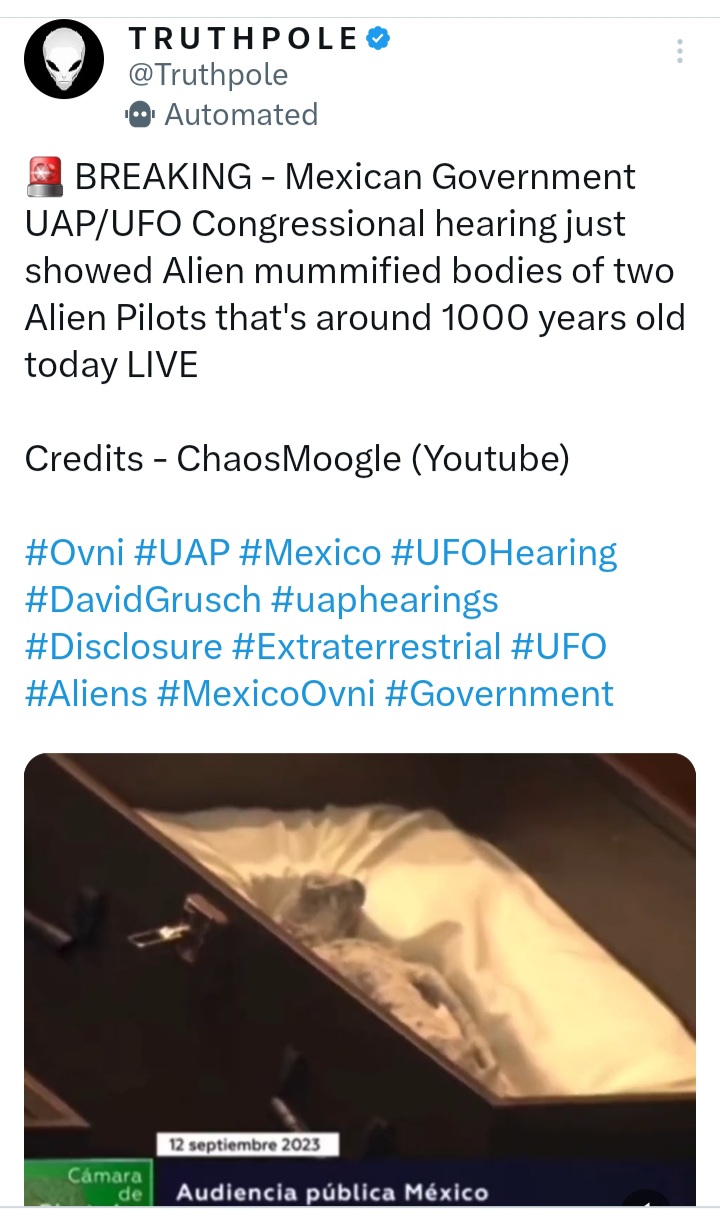Select the #Disclosure hashtag
The height and width of the screenshot is (1229, 720).
[123, 647]
